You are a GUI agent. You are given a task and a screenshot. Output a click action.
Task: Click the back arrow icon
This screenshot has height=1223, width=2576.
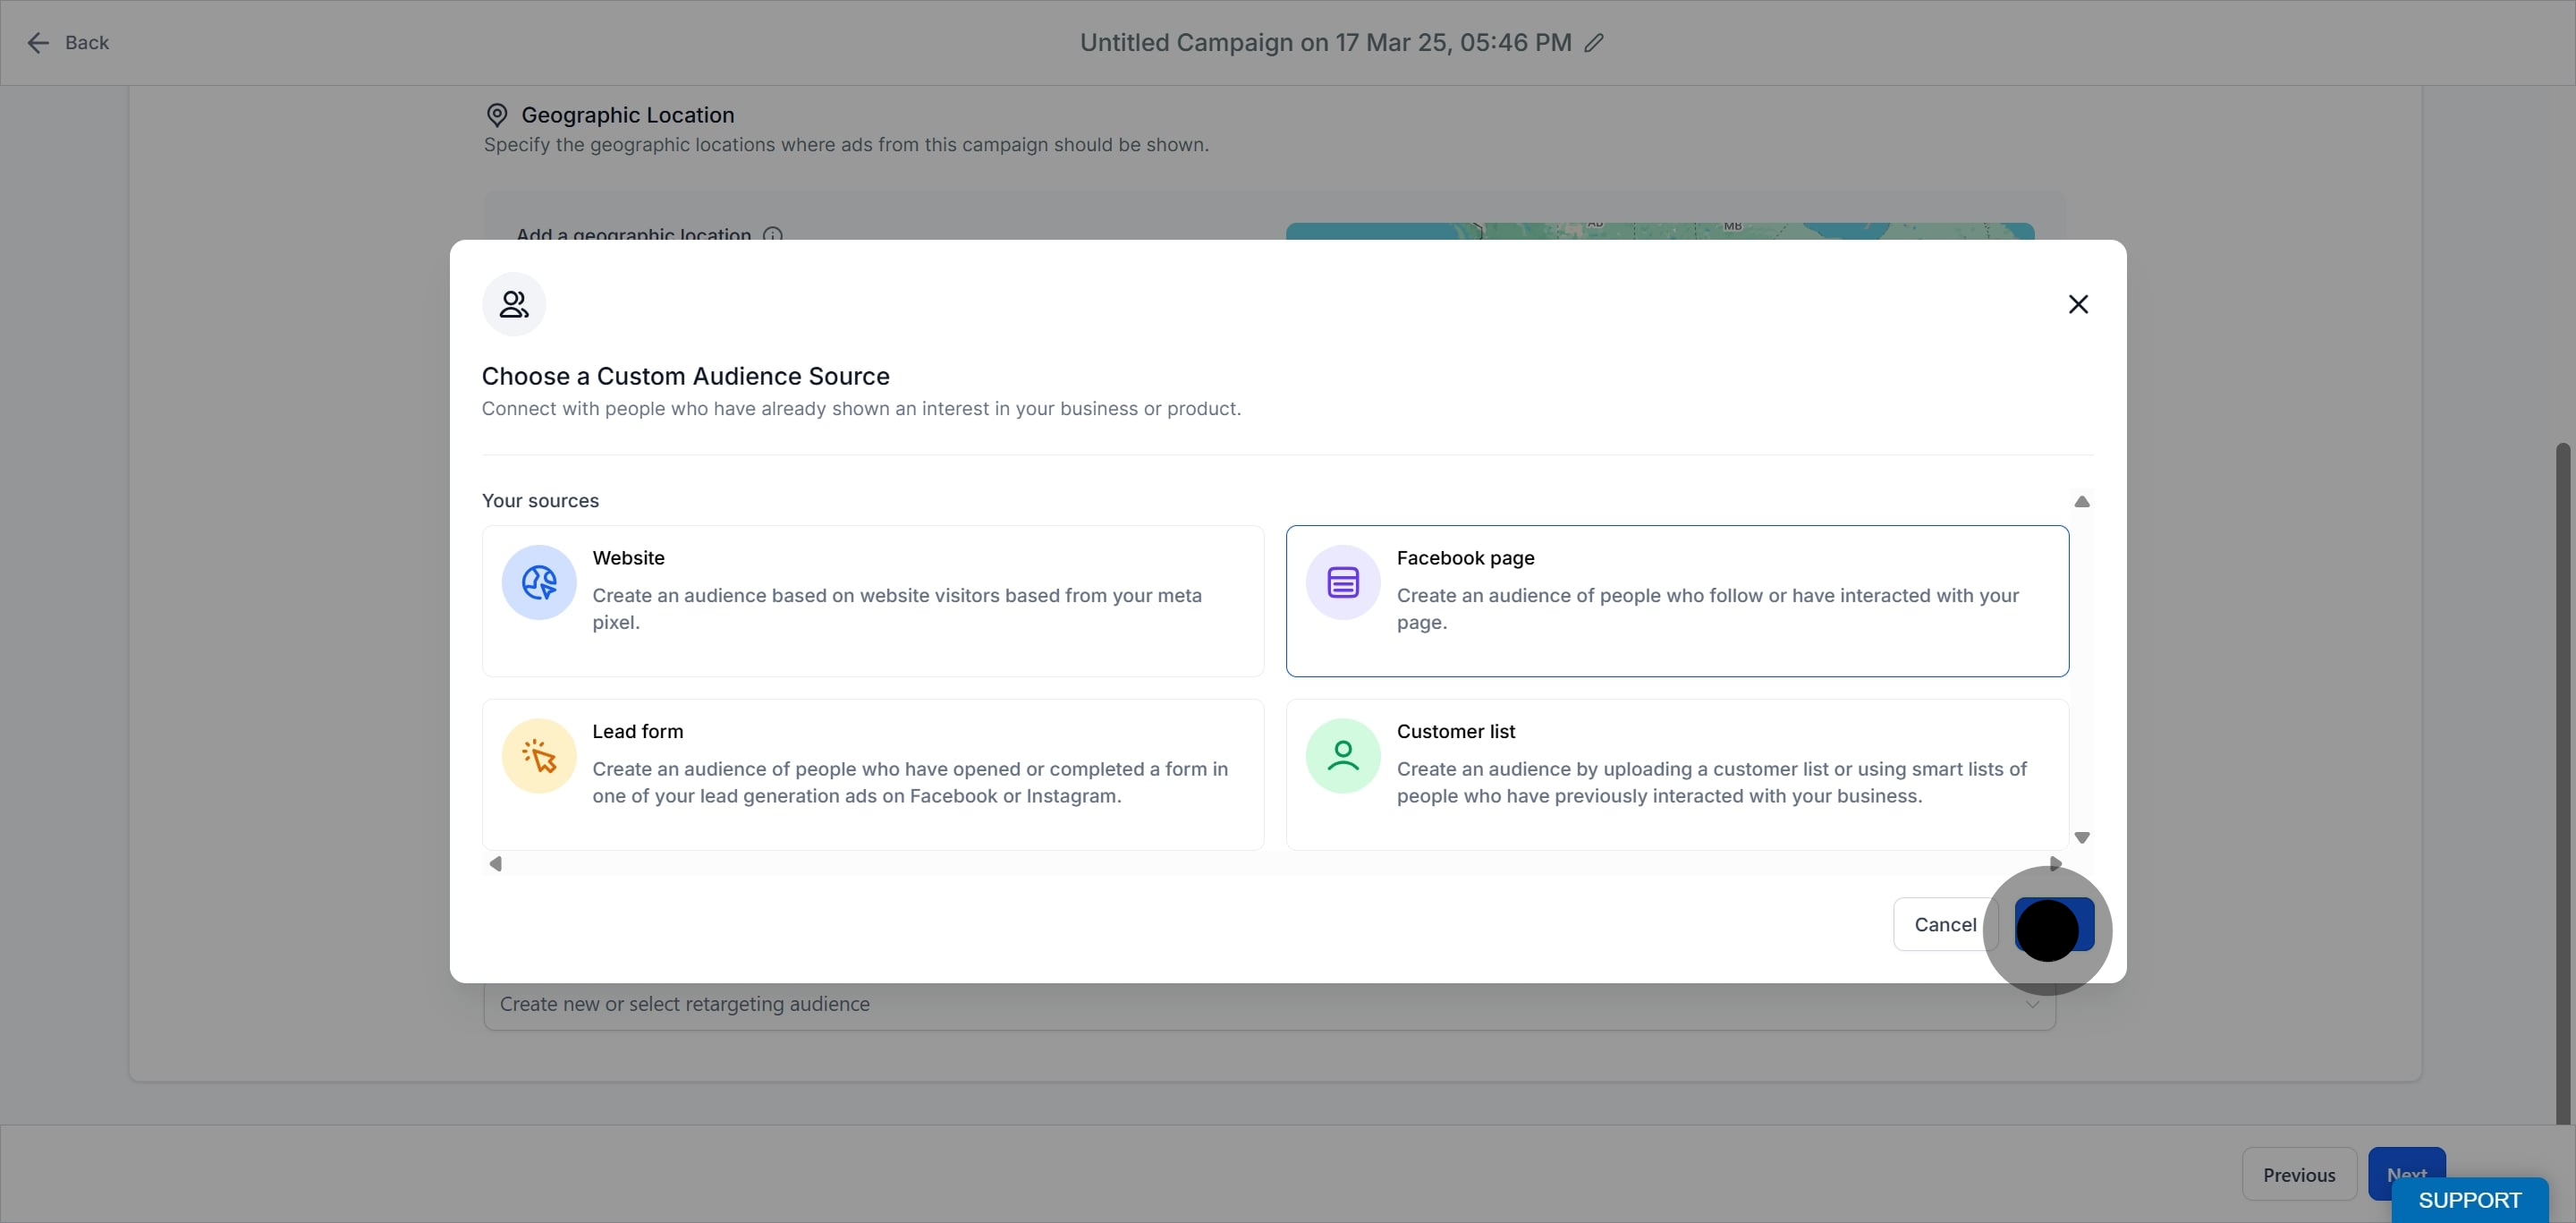tap(38, 43)
